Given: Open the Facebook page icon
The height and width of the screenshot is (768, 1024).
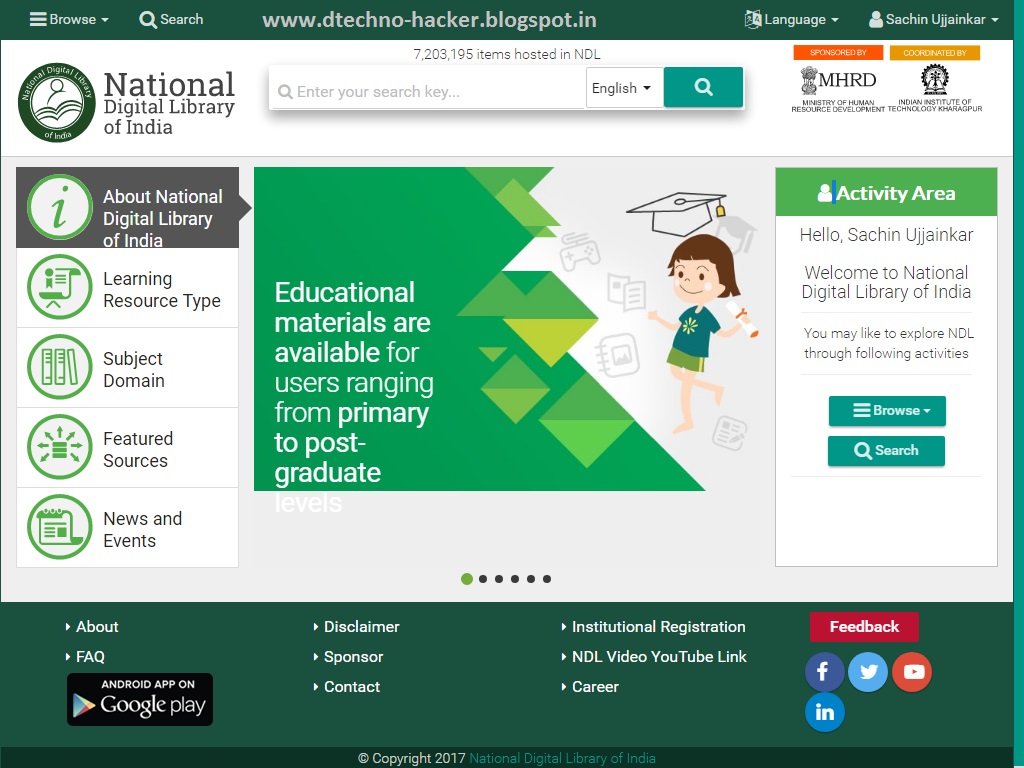Looking at the screenshot, I should tap(824, 672).
